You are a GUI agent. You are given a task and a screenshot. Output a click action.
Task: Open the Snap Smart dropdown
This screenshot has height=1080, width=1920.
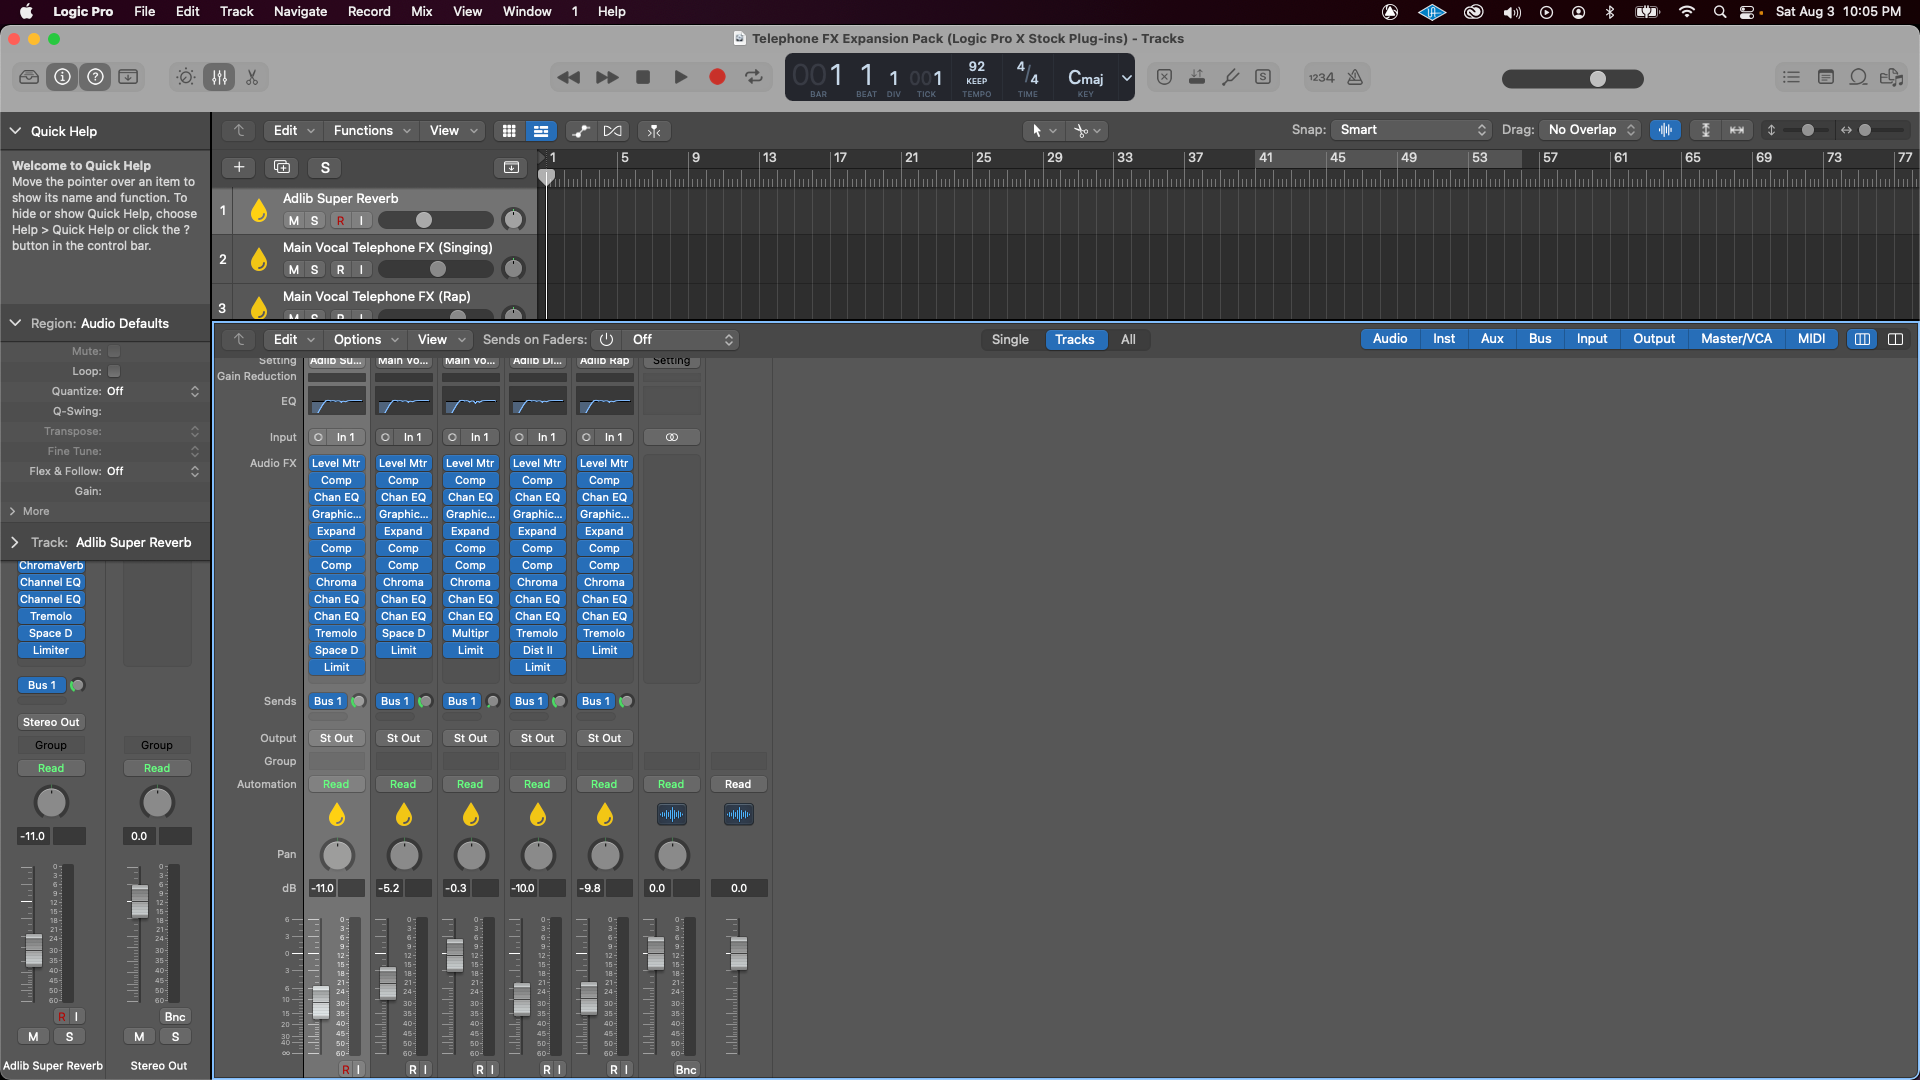(1412, 130)
